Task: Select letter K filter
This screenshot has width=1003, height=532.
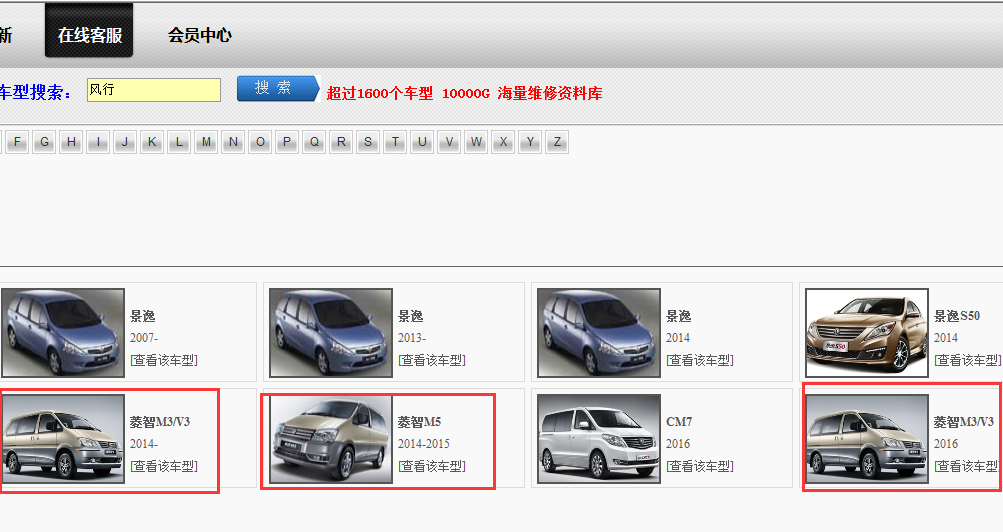Action: [x=152, y=142]
